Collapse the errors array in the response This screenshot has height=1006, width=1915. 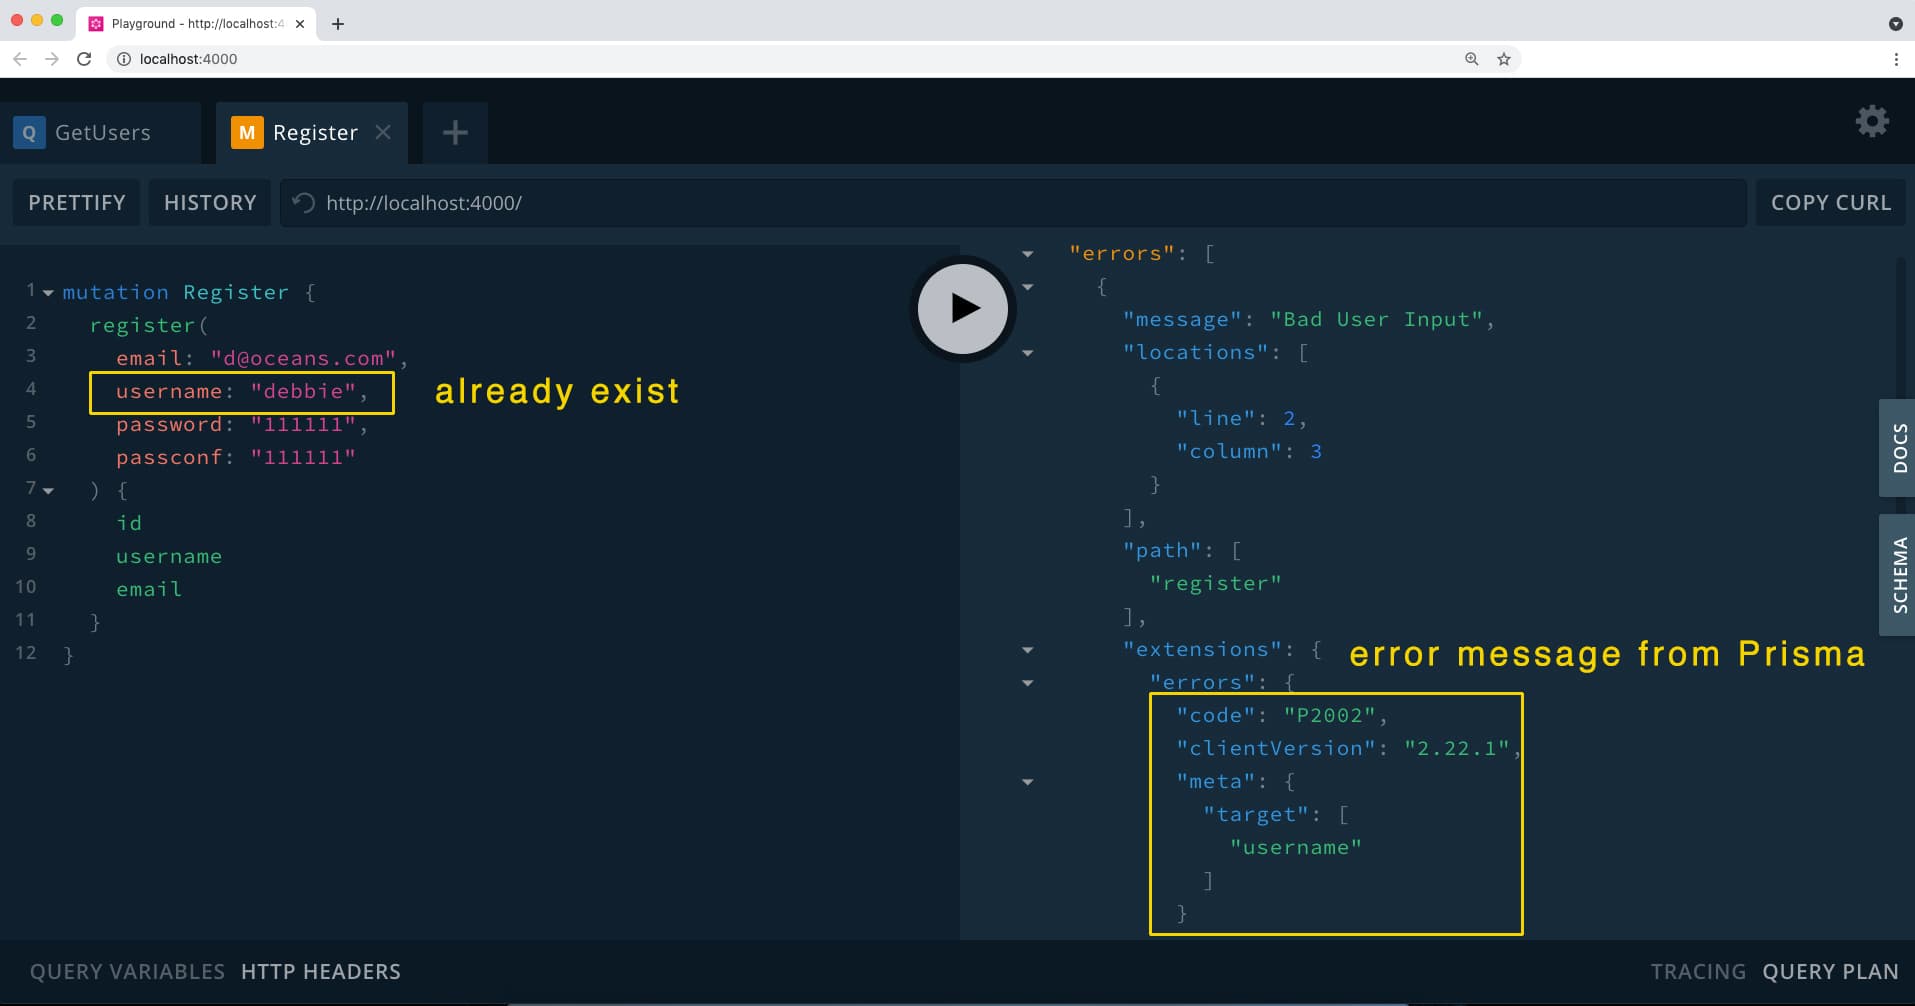tap(1028, 253)
